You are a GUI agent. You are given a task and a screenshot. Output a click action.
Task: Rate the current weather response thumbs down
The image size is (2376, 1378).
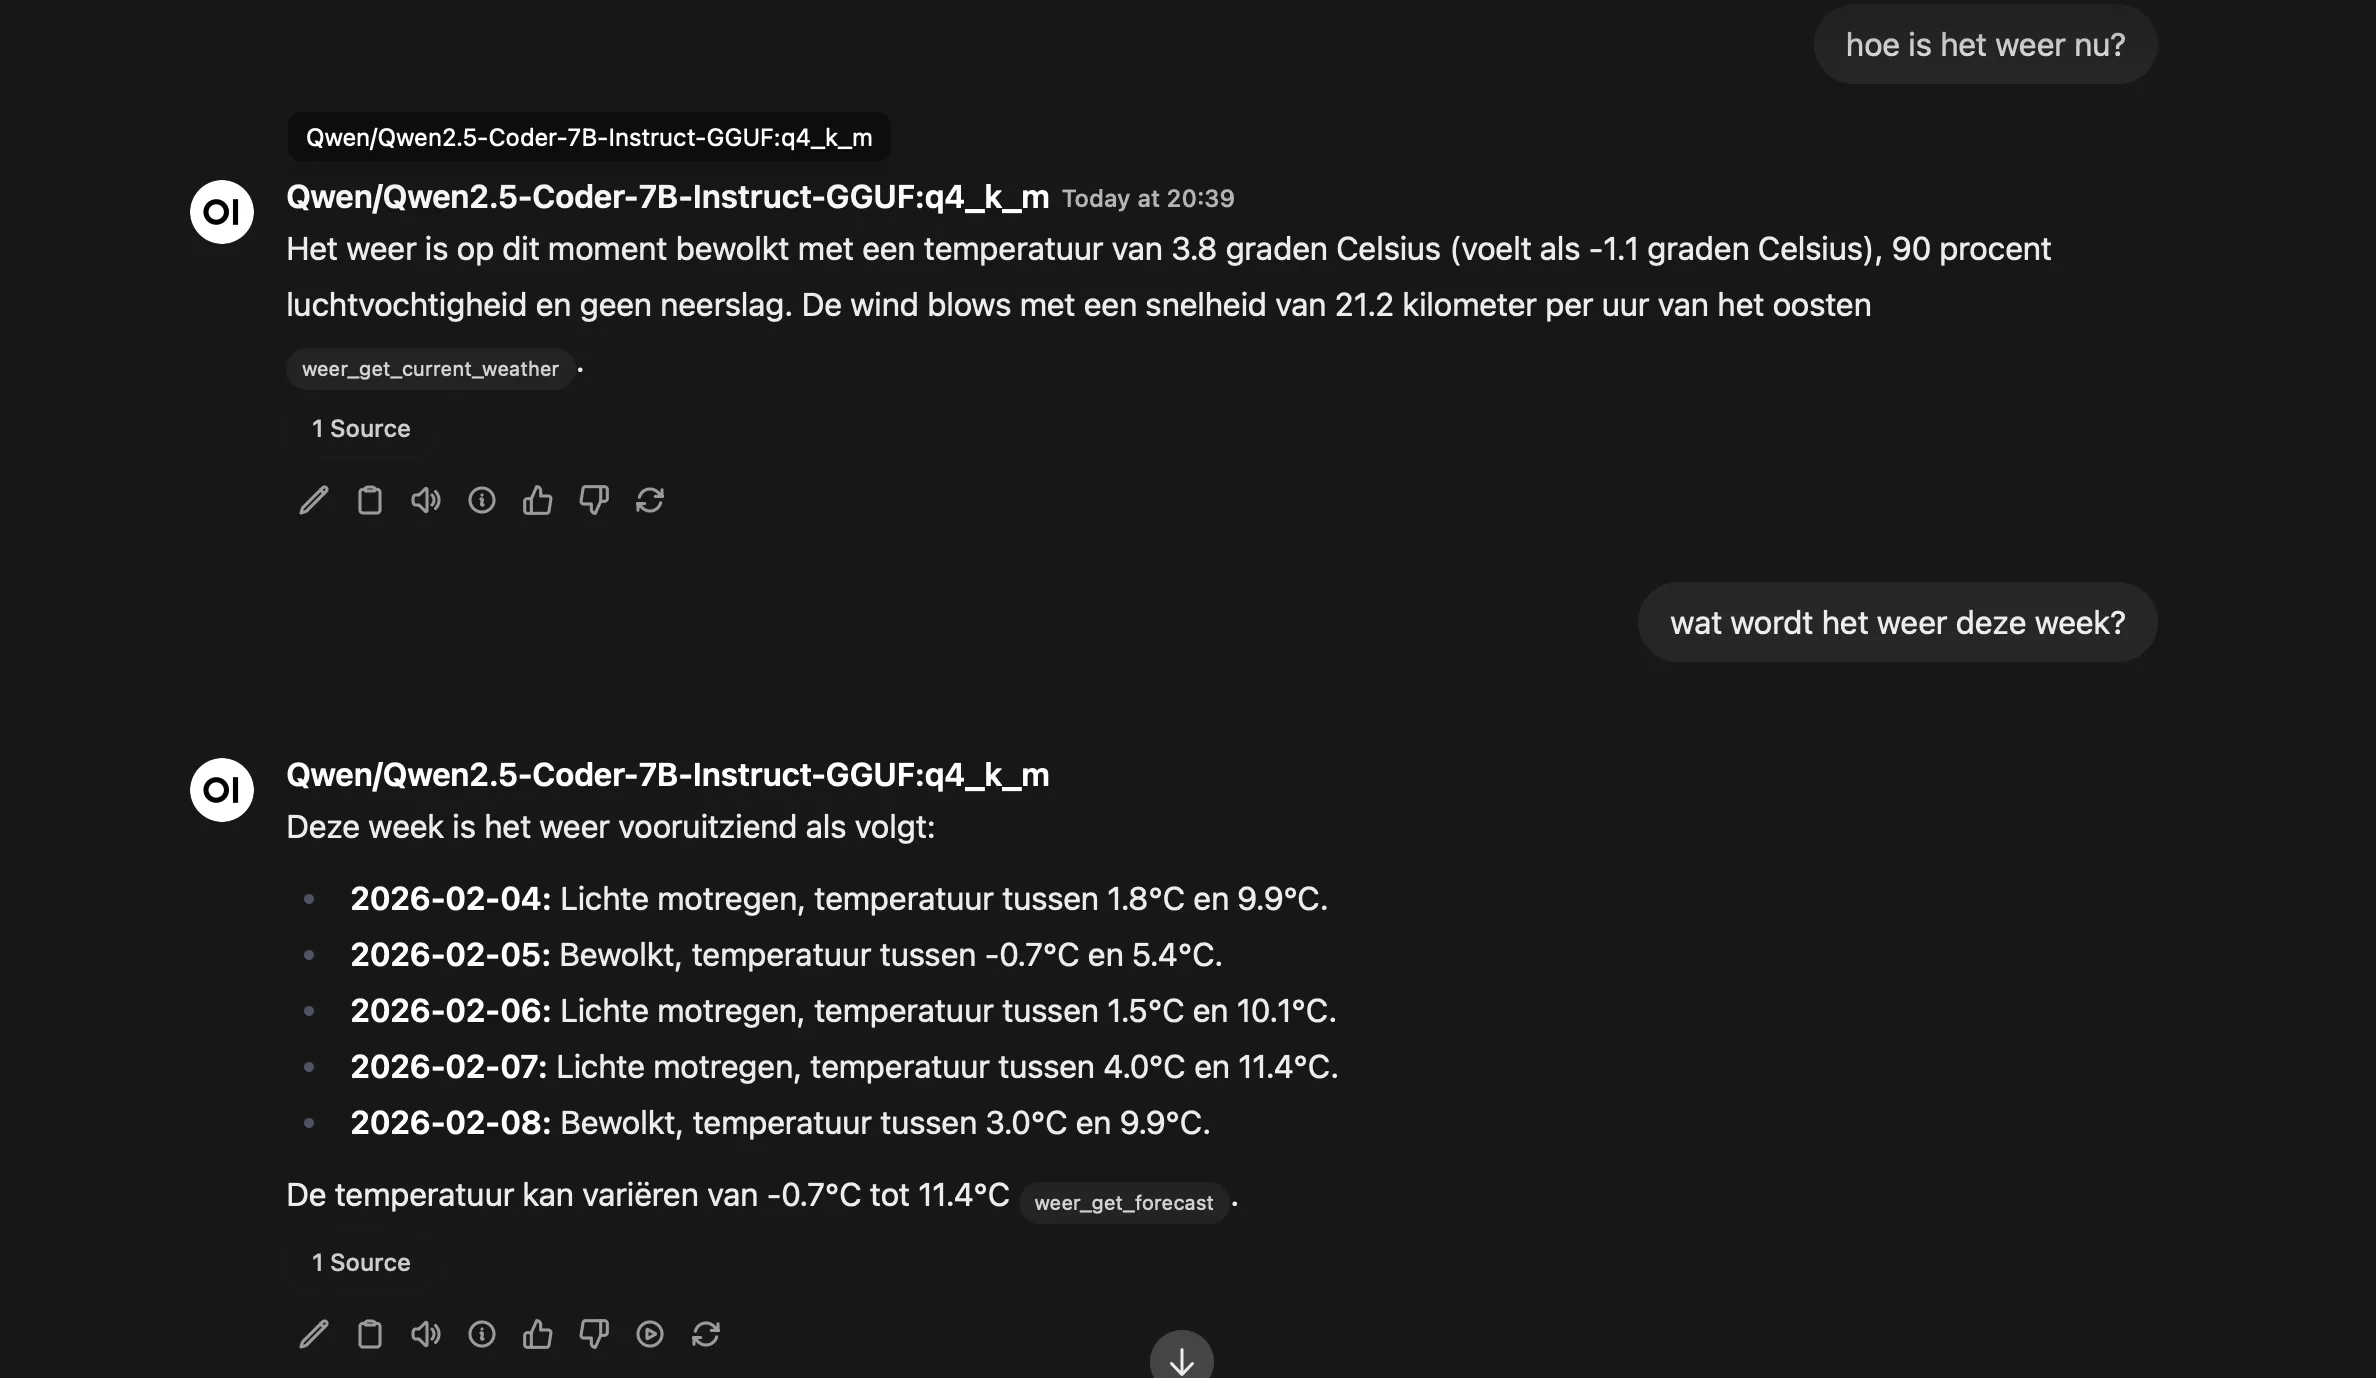(x=593, y=500)
